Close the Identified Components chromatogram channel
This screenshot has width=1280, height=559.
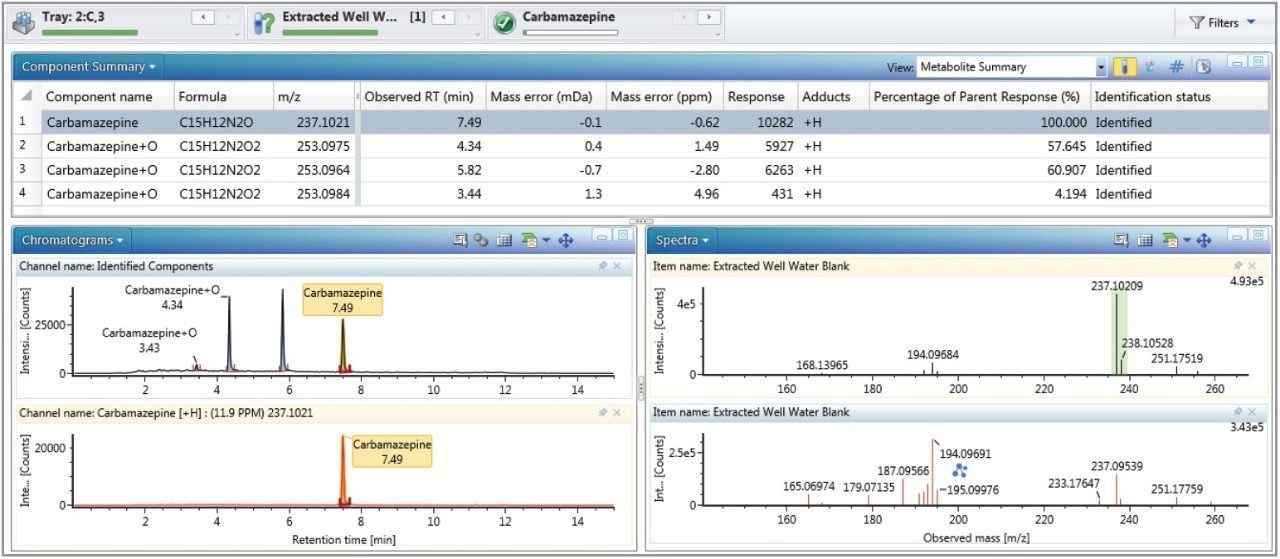(617, 266)
